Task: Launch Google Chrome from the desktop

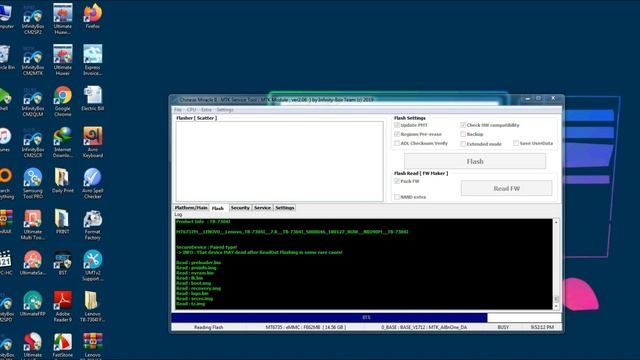Action: (62, 102)
